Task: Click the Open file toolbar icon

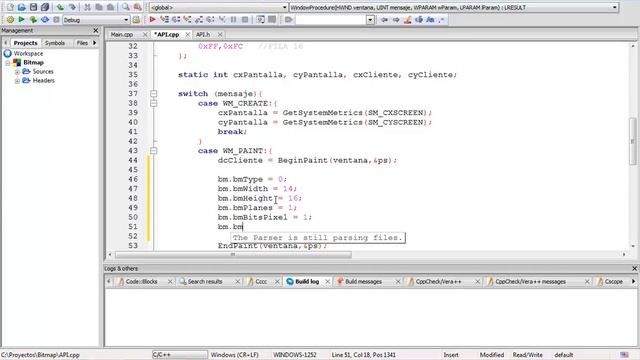Action: coord(22,7)
